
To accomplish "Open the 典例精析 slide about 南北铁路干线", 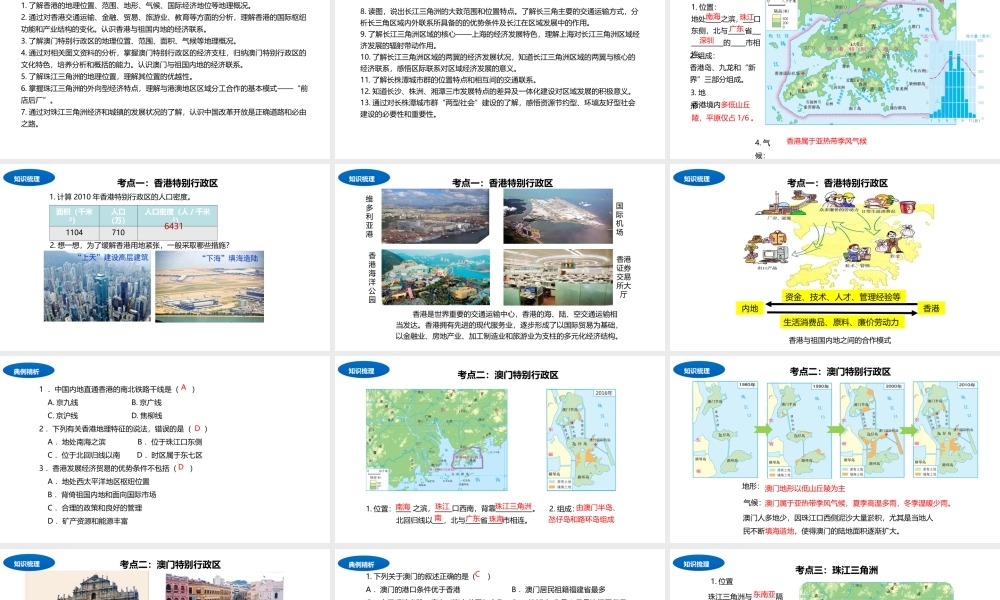I will tap(165, 450).
